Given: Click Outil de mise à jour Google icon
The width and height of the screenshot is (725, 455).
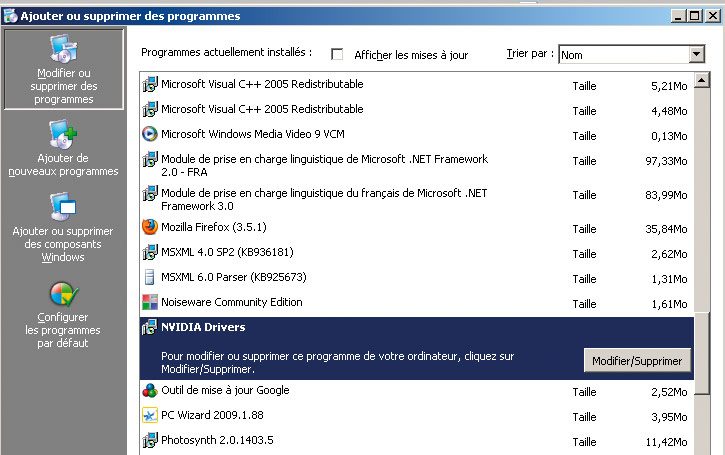Looking at the screenshot, I should tap(150, 390).
